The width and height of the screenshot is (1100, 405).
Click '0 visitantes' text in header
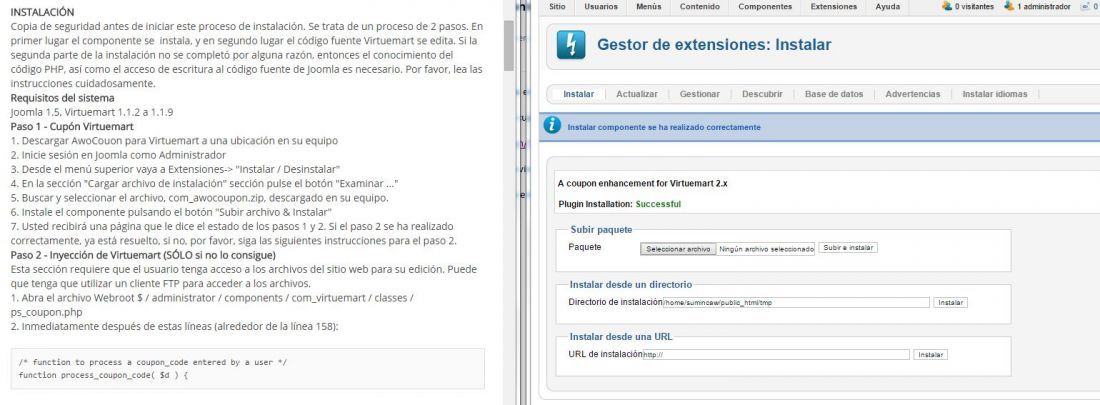974,6
